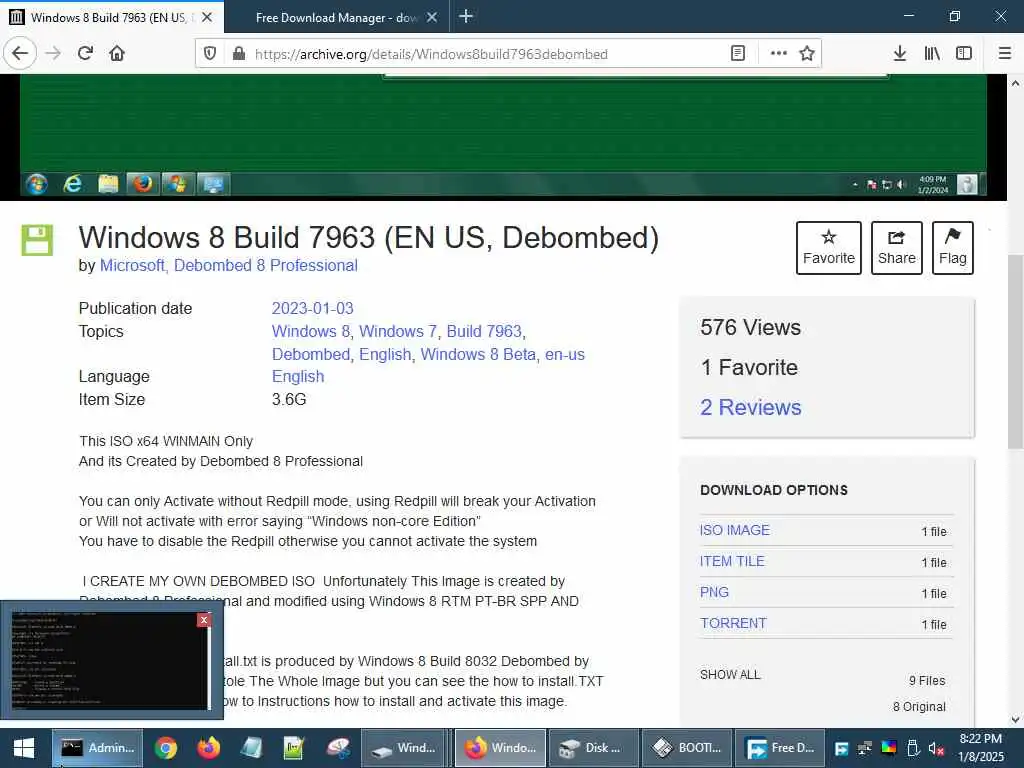Download the PNG file
Image resolution: width=1024 pixels, height=768 pixels.
click(x=714, y=592)
